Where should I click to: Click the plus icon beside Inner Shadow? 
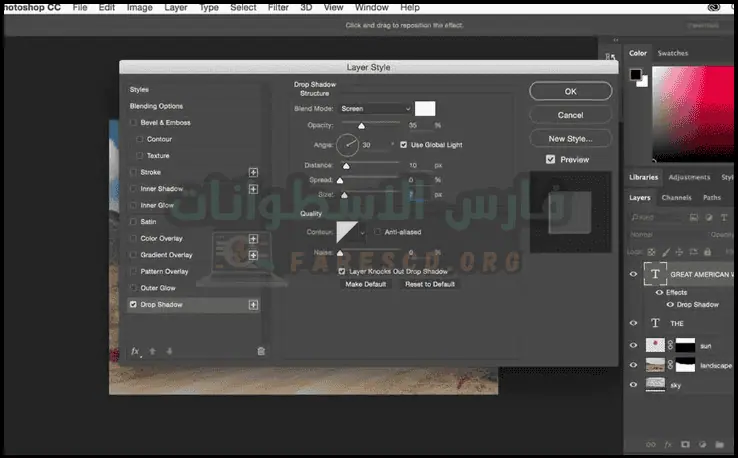coord(253,189)
